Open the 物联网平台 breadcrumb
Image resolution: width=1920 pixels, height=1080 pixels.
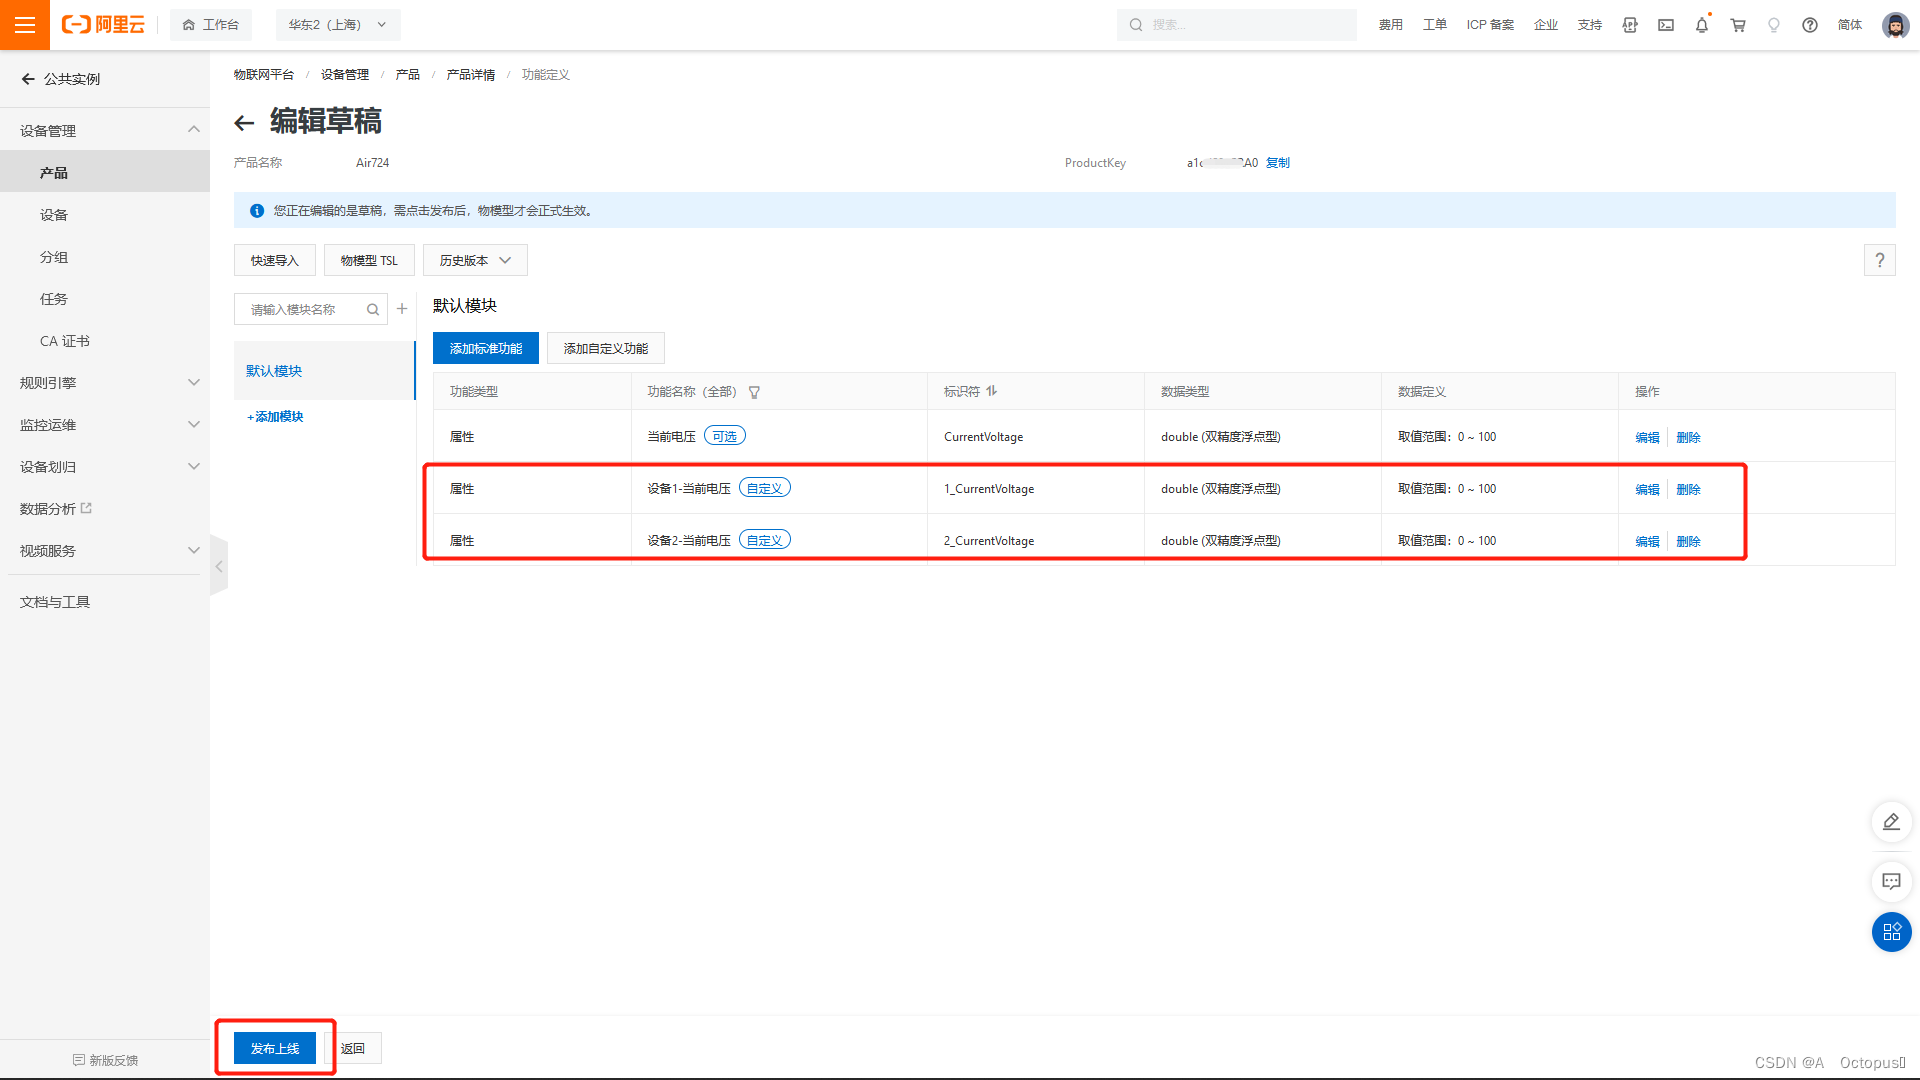click(264, 74)
